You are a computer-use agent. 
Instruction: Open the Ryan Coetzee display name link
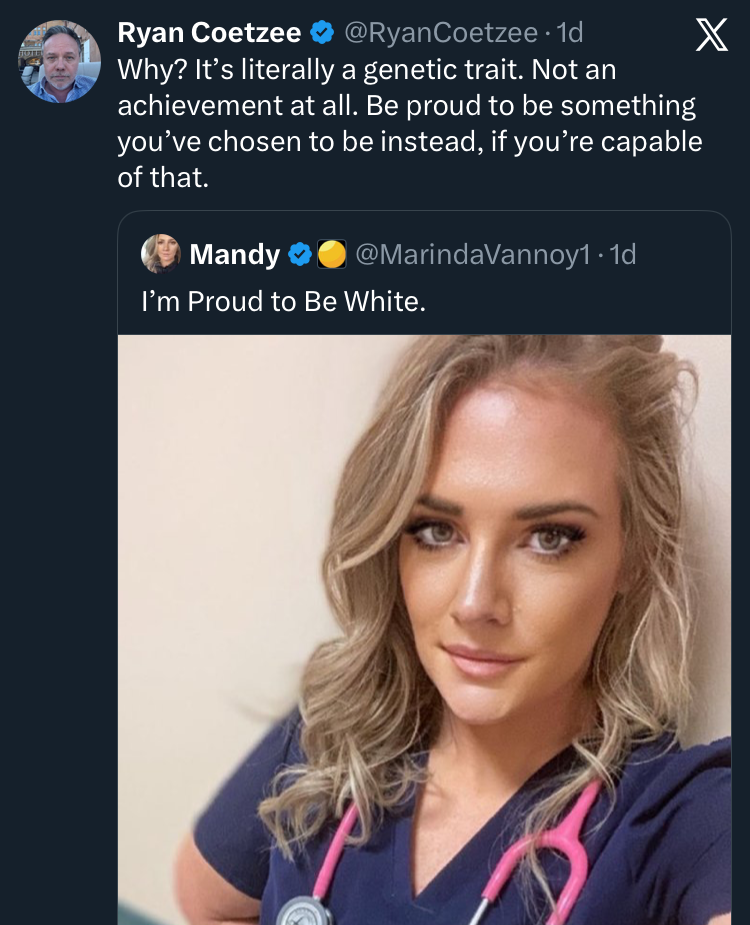tap(209, 33)
